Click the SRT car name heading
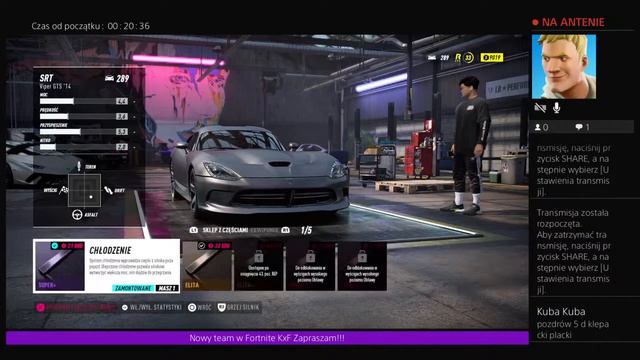640x360 pixels. pos(47,78)
